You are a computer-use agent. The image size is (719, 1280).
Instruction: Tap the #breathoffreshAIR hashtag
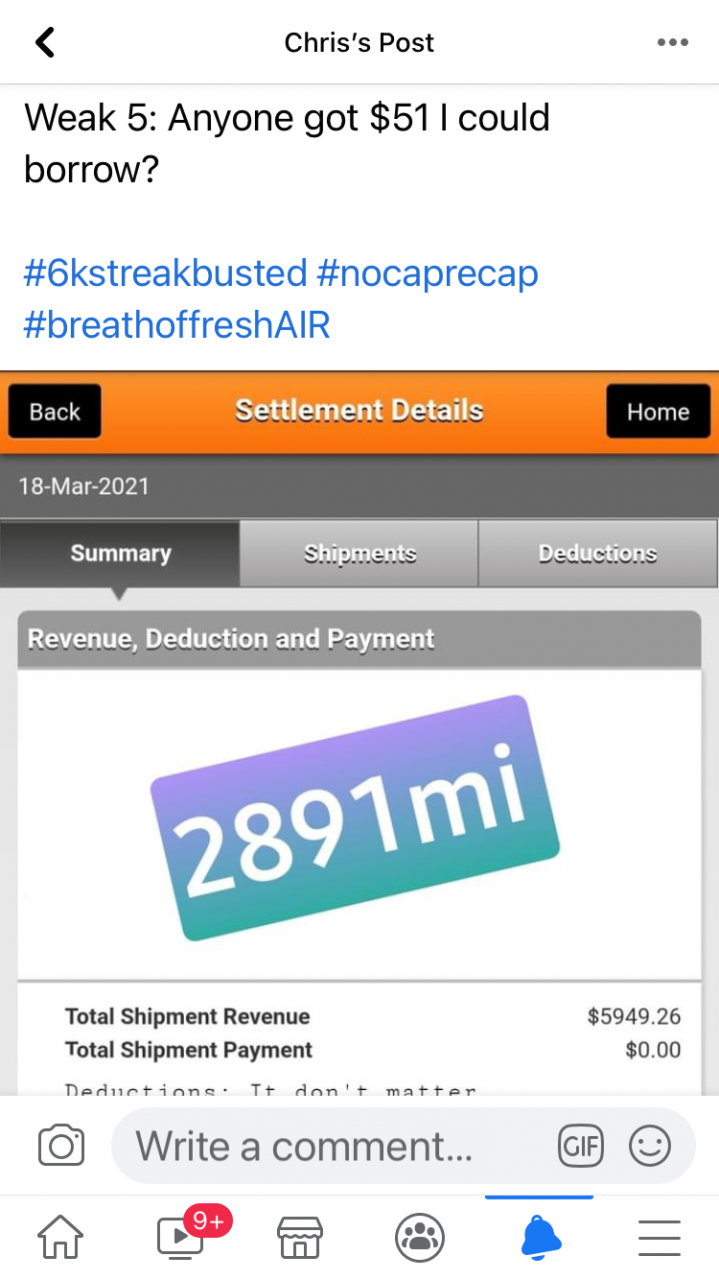tap(177, 325)
